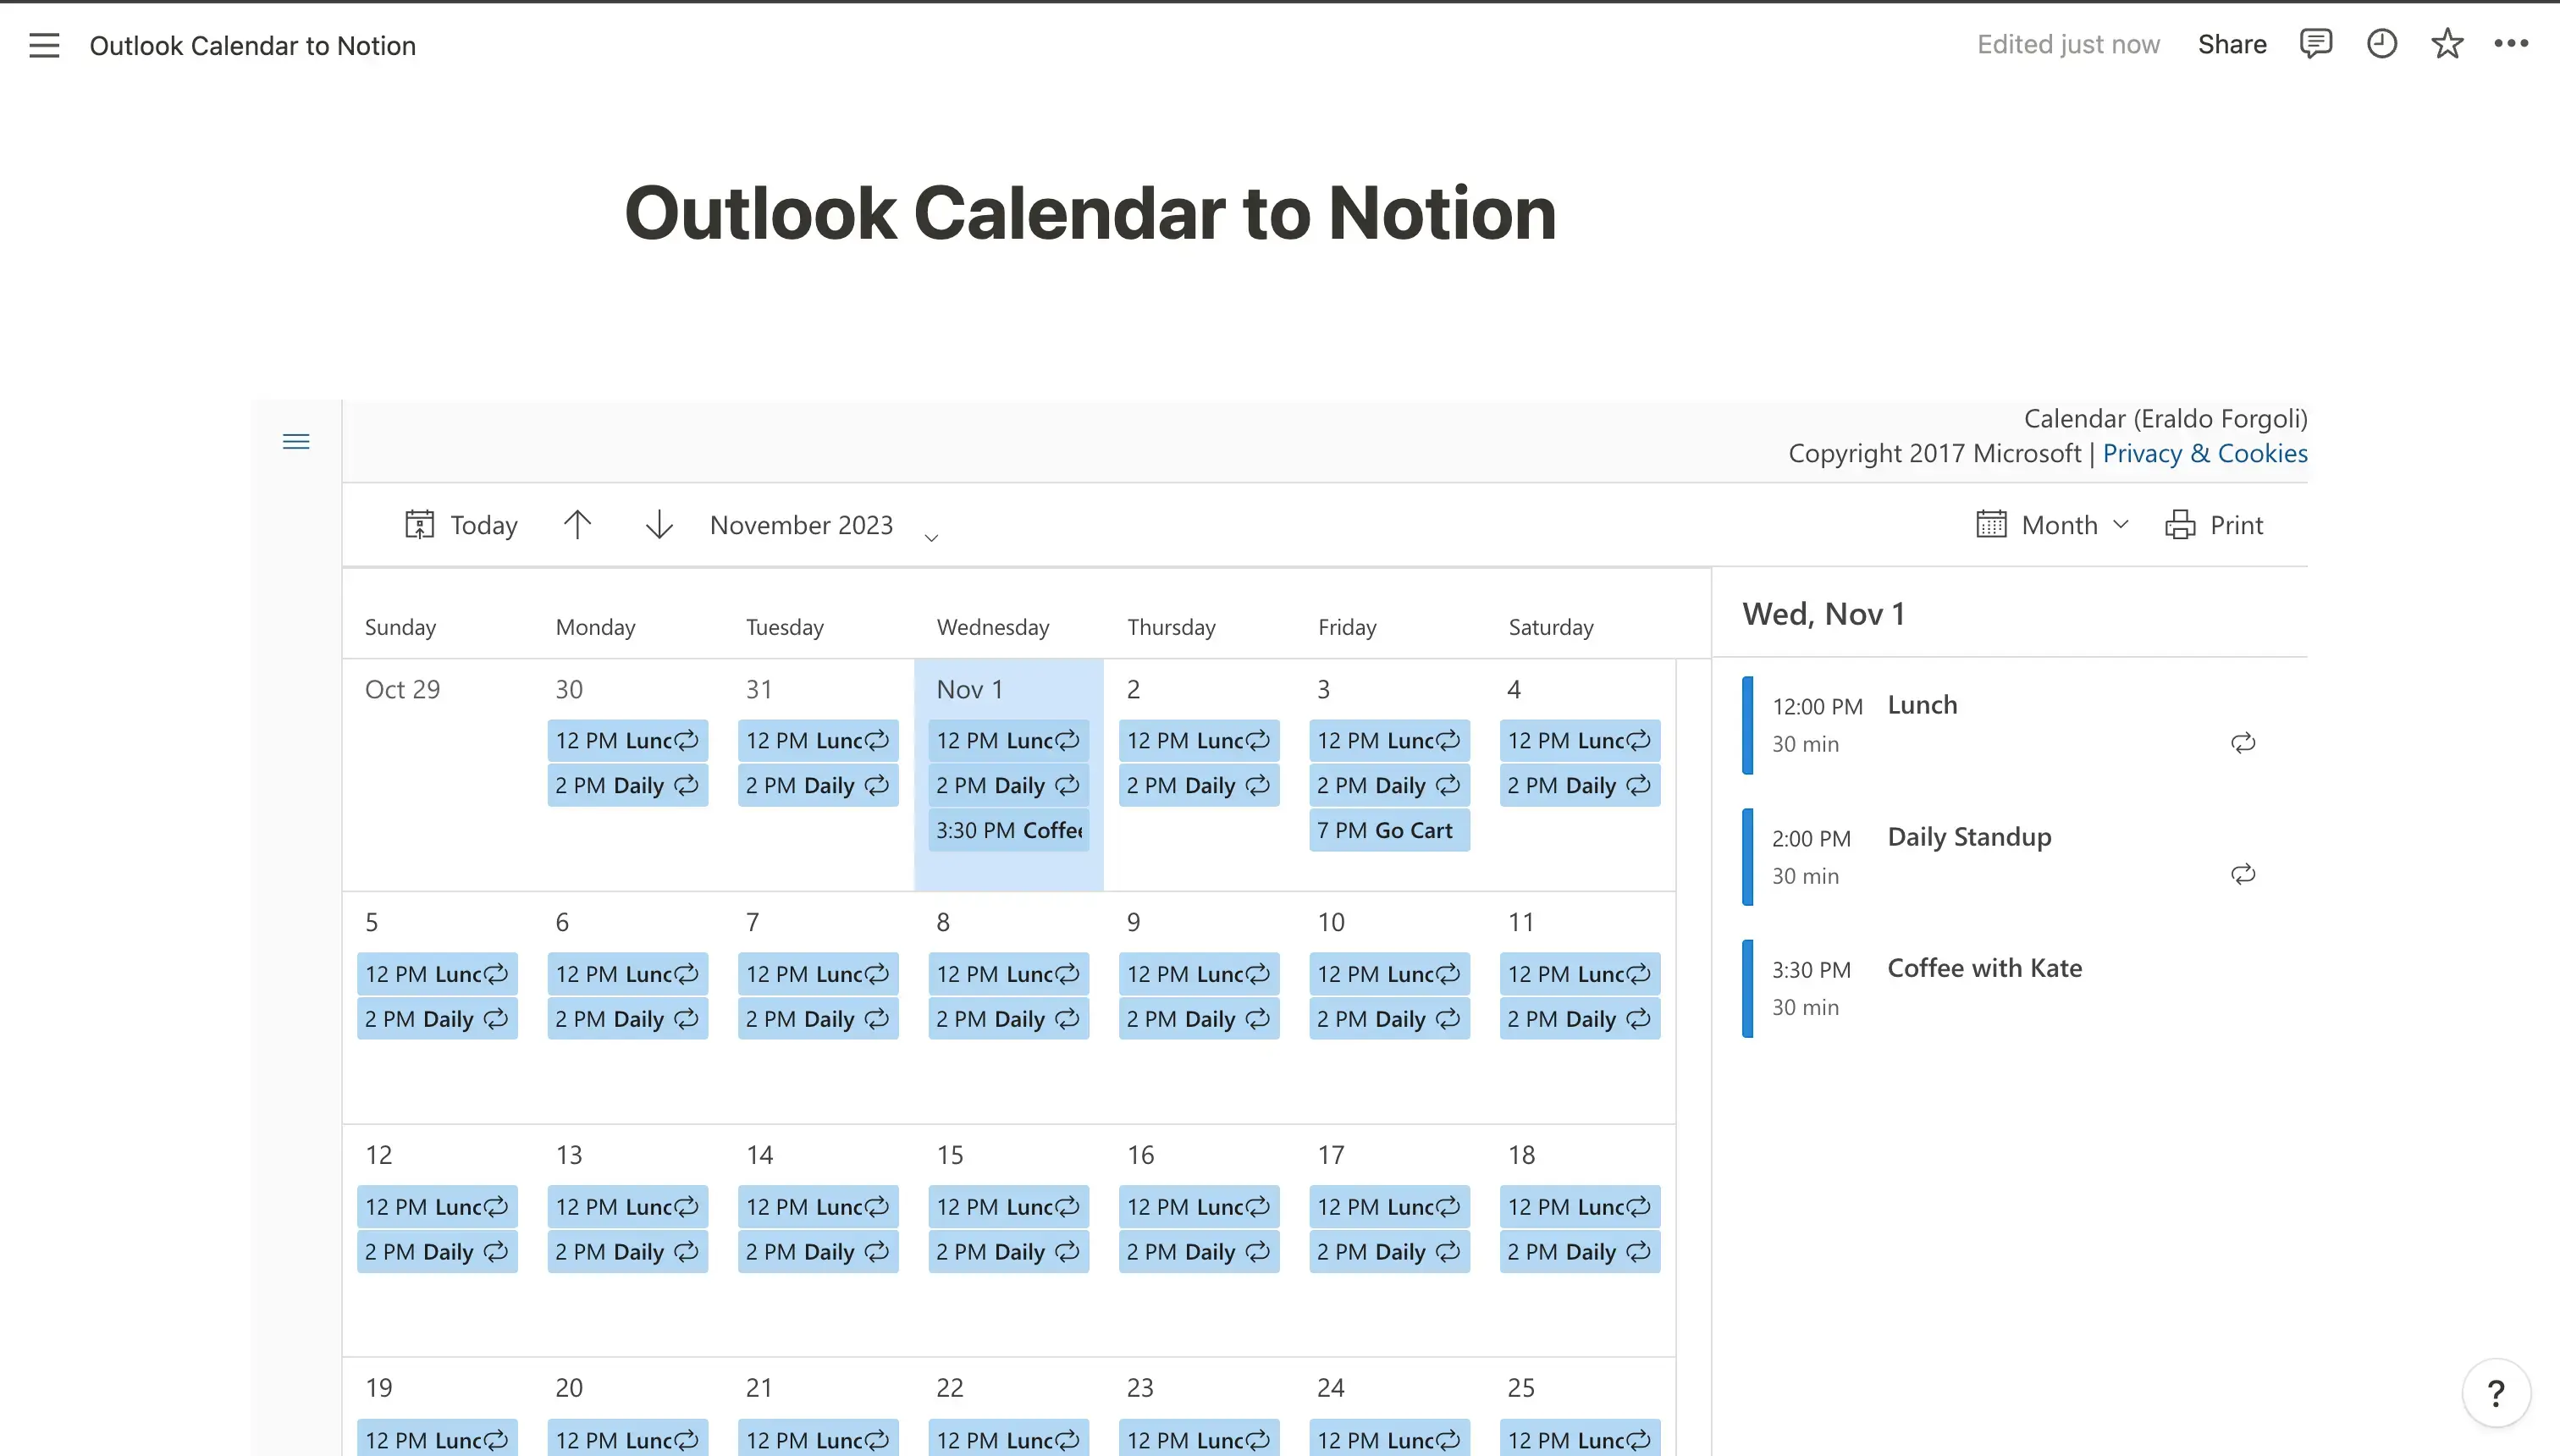Image resolution: width=2560 pixels, height=1456 pixels.
Task: Click the navigate forward arrow icon
Action: point(659,524)
